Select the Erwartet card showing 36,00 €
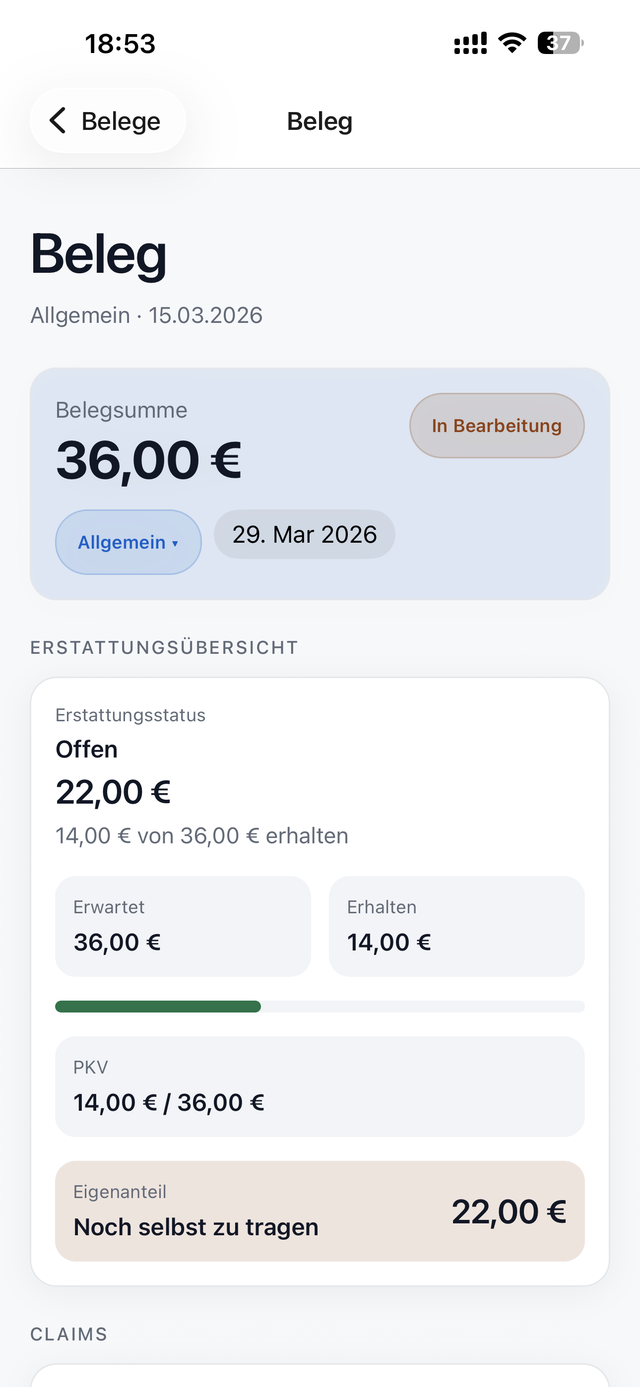The height and width of the screenshot is (1387, 640). 182,925
